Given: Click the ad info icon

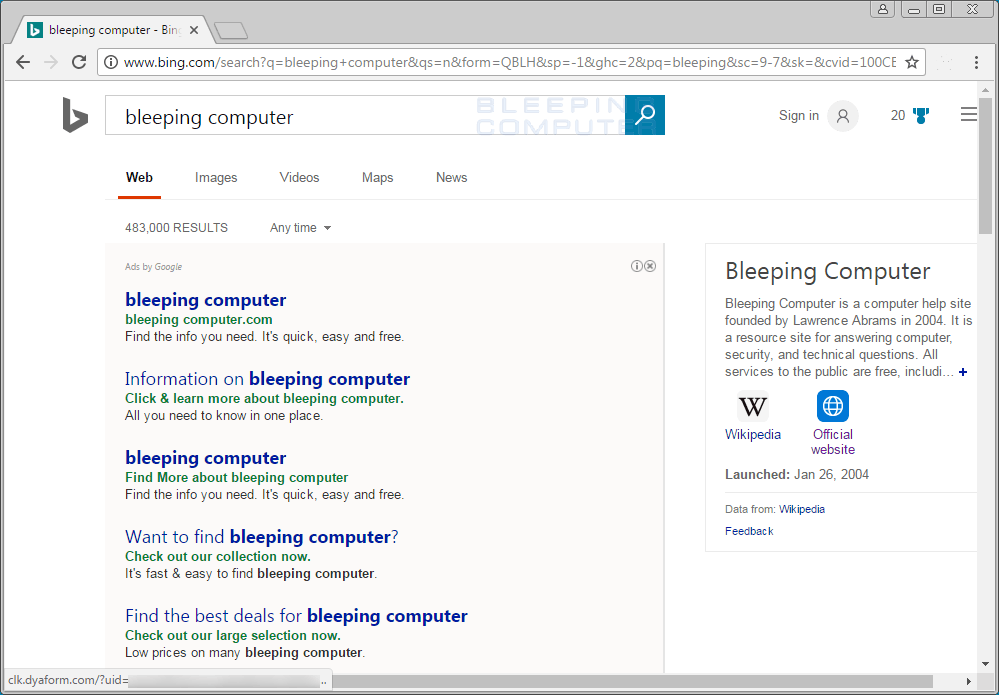Looking at the screenshot, I should pos(636,266).
